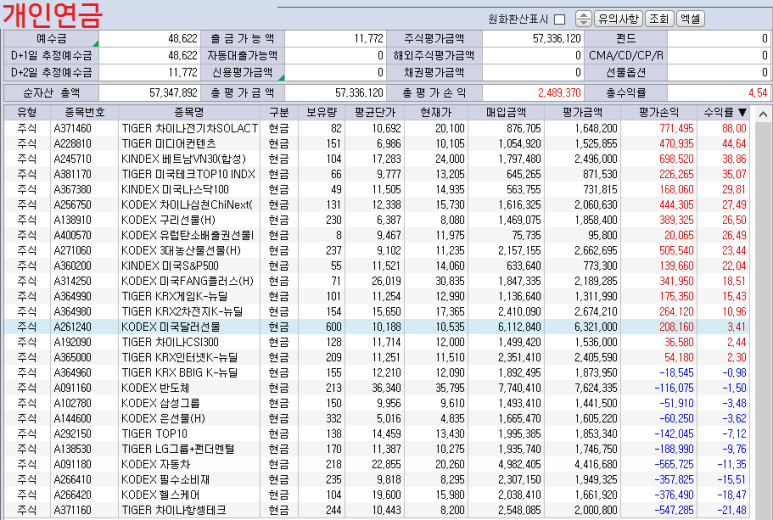Select TIGER KRX게임K-뉴딜 row
The height and width of the screenshot is (520, 773).
377,296
